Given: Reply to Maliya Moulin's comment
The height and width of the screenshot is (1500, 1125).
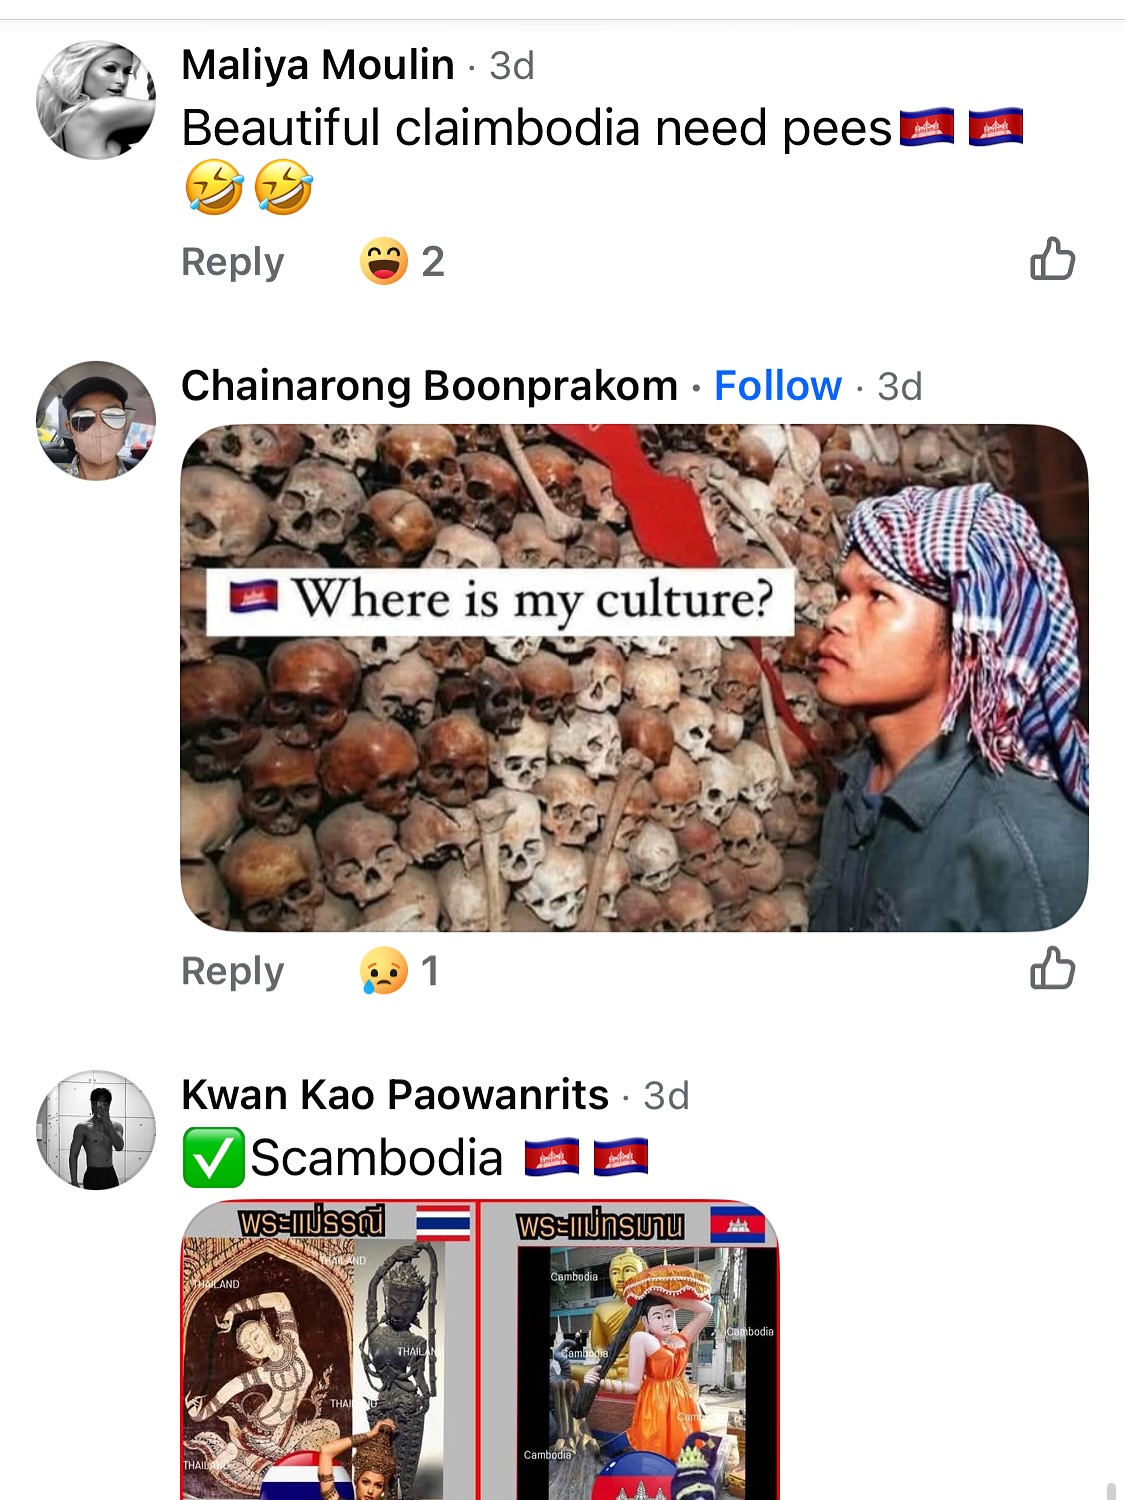Looking at the screenshot, I should click(232, 262).
